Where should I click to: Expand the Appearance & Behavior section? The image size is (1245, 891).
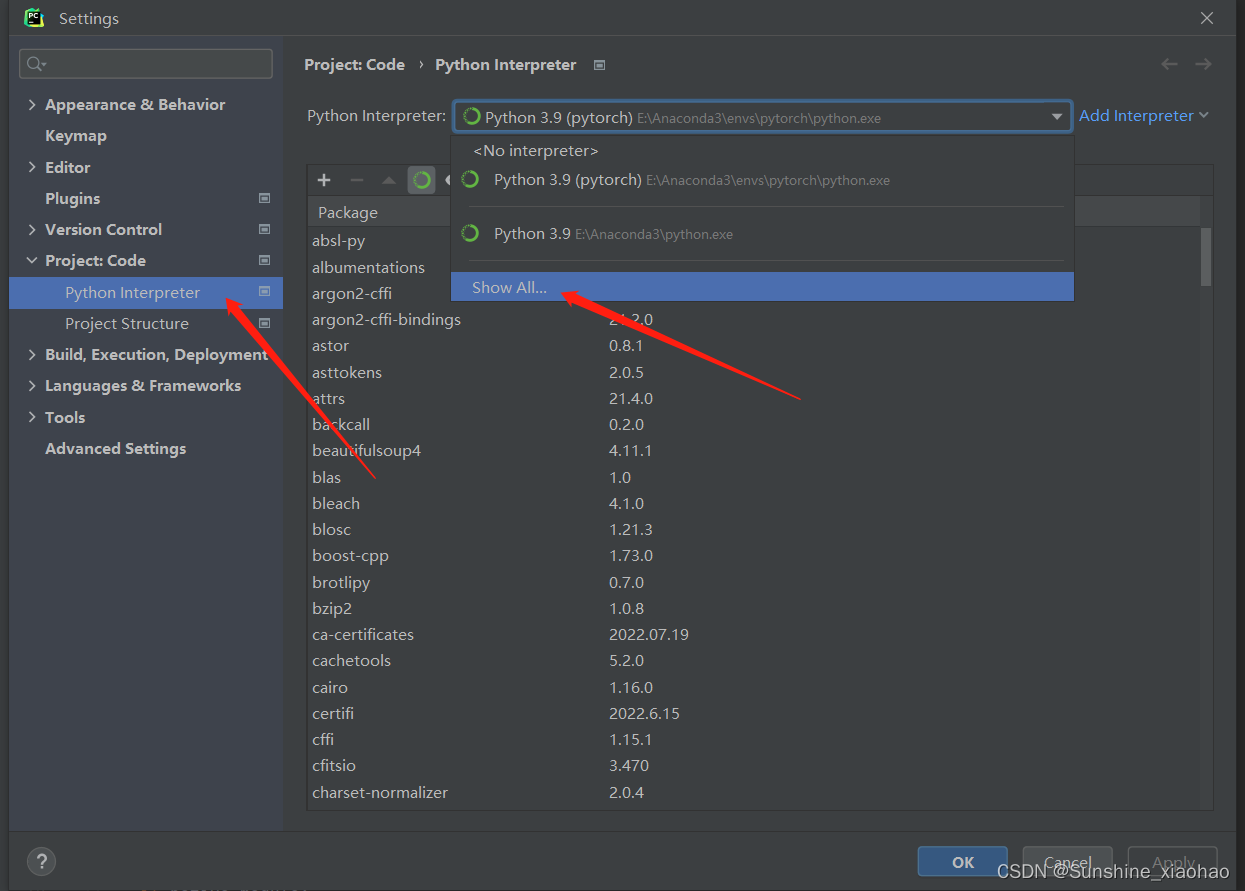30,104
